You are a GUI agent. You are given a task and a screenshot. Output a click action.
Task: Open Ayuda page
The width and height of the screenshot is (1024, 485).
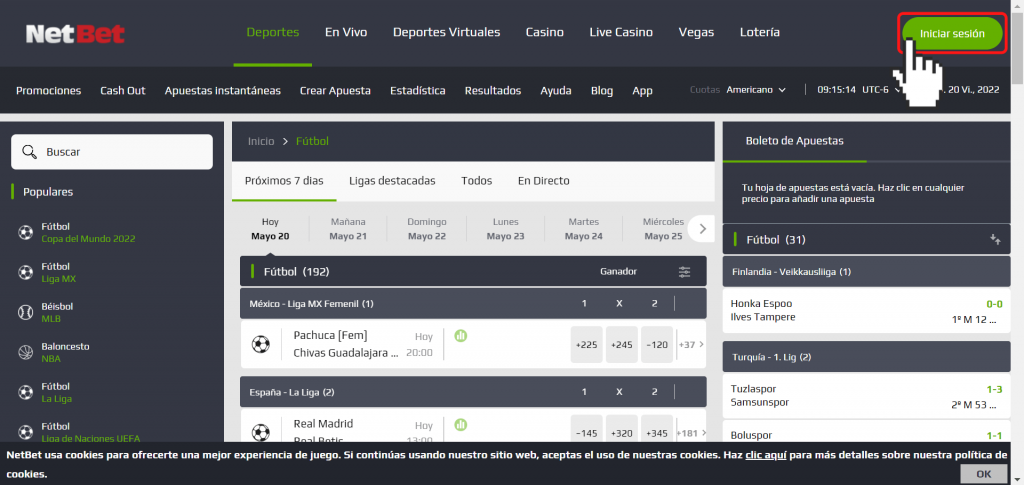click(556, 91)
